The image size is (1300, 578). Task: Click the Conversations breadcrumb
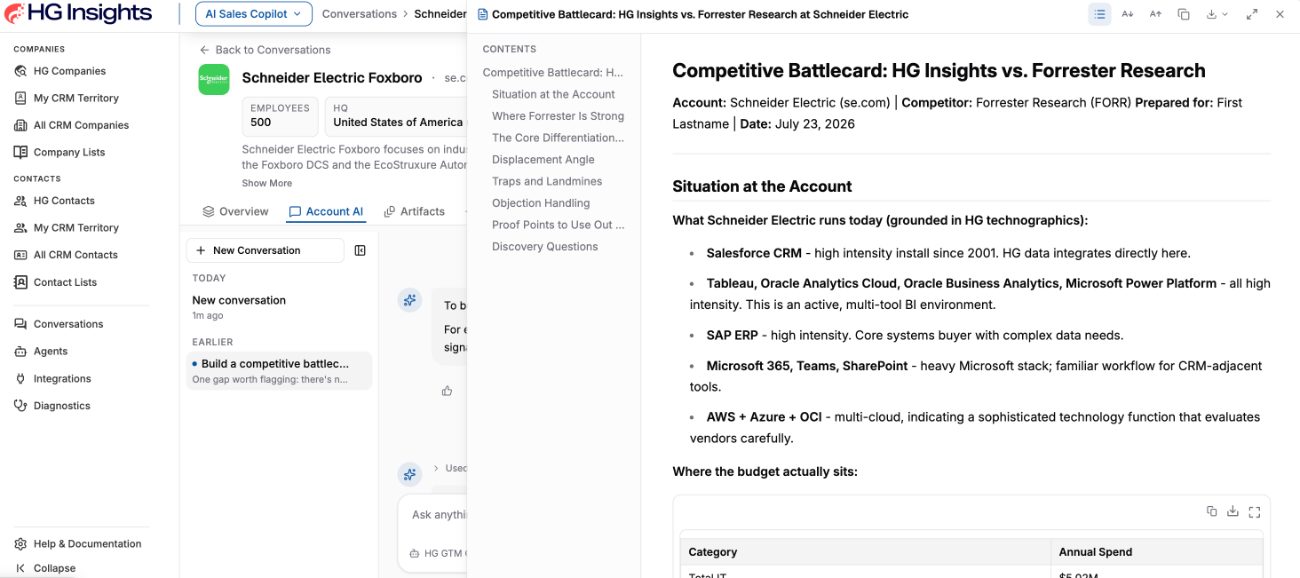coord(359,14)
